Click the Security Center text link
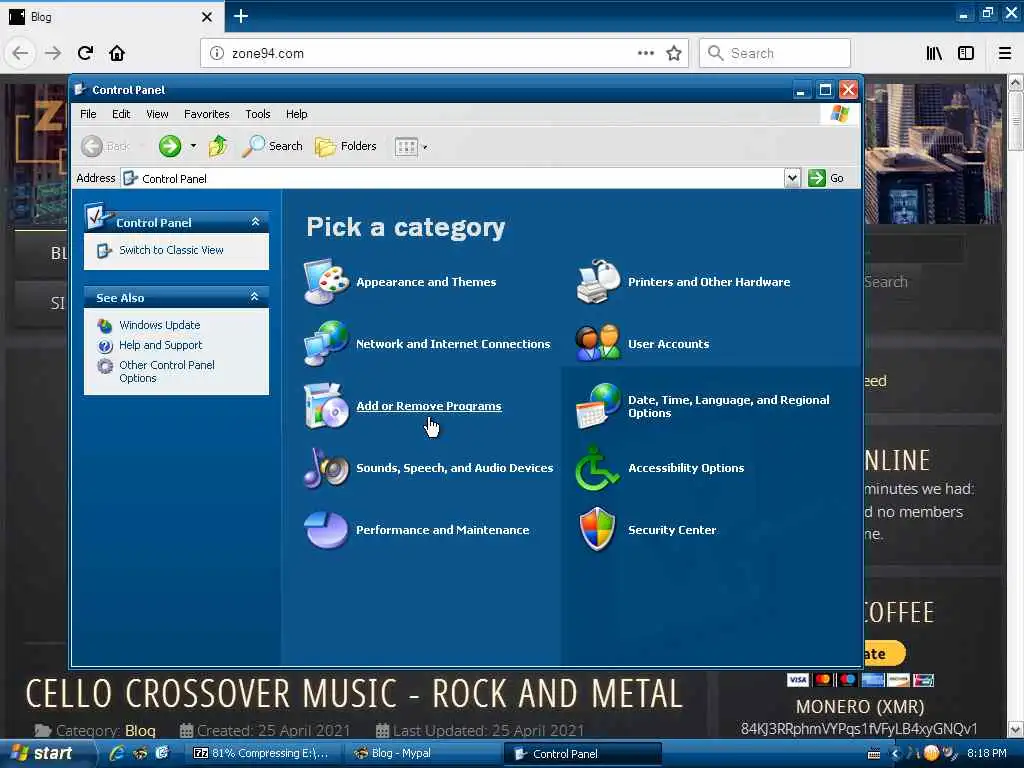The width and height of the screenshot is (1024, 768). click(672, 530)
